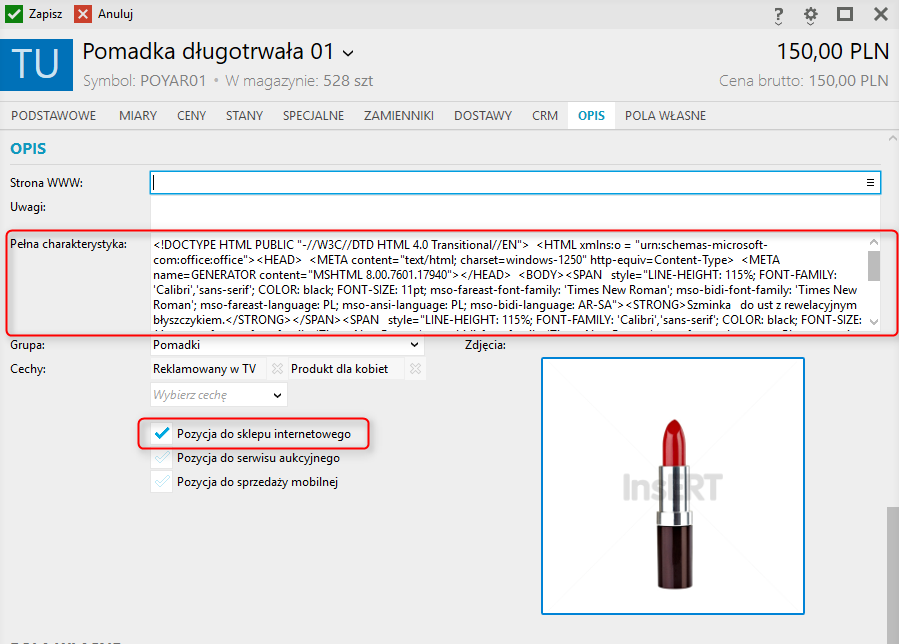Enable 'Pozycja do serwisu aukcyjnego' checkbox
The height and width of the screenshot is (644, 899).
click(x=161, y=458)
